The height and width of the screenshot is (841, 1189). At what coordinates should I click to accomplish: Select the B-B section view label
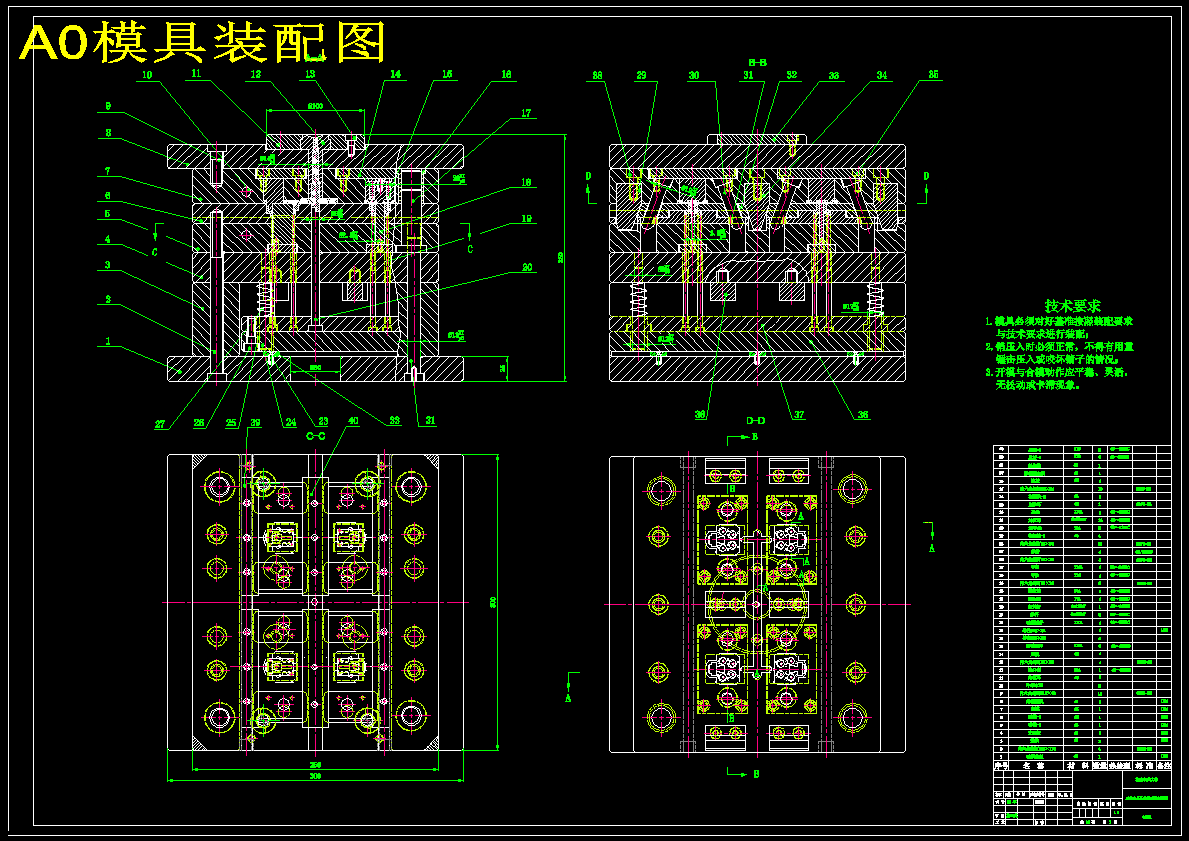tap(758, 62)
